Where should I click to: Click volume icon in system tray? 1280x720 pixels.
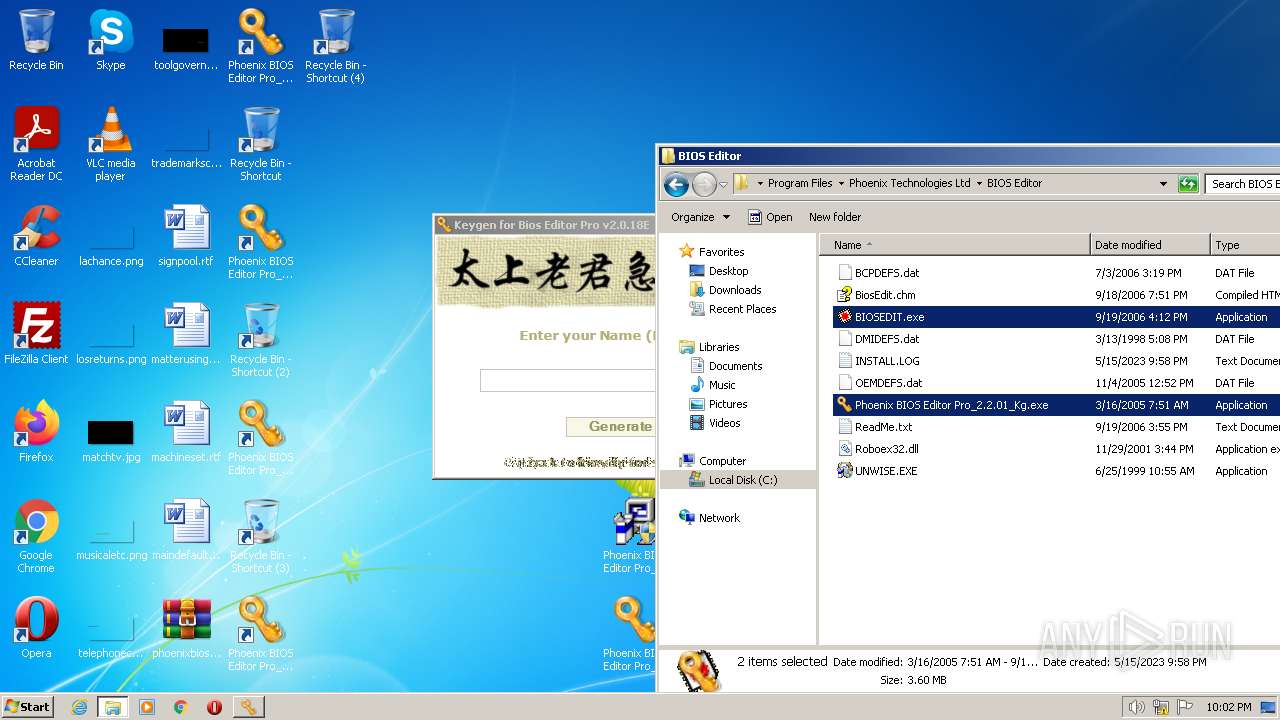pyautogui.click(x=1136, y=707)
